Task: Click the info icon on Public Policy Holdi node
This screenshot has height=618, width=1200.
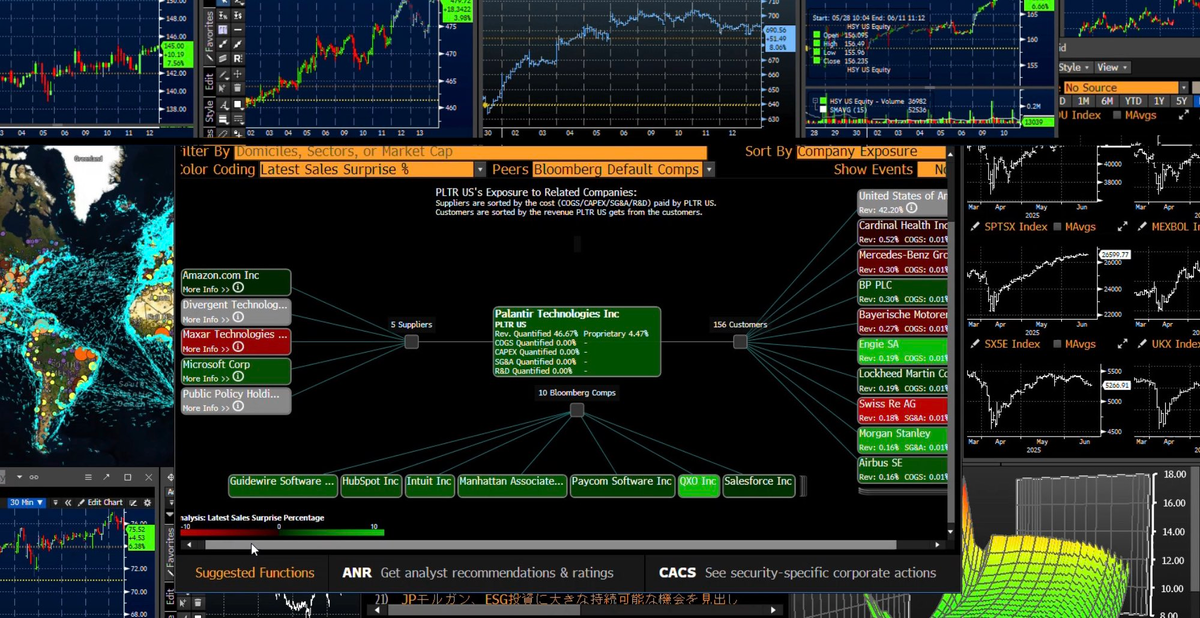Action: (x=238, y=407)
